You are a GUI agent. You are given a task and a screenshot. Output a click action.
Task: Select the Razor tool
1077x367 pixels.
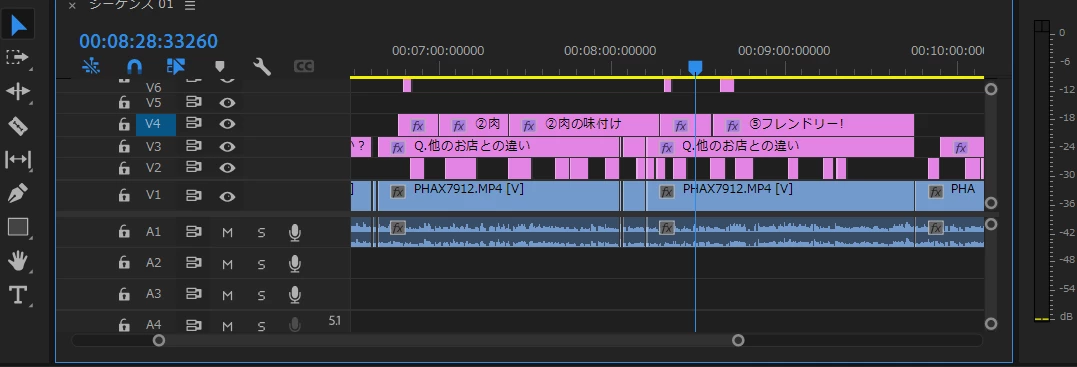point(18,125)
